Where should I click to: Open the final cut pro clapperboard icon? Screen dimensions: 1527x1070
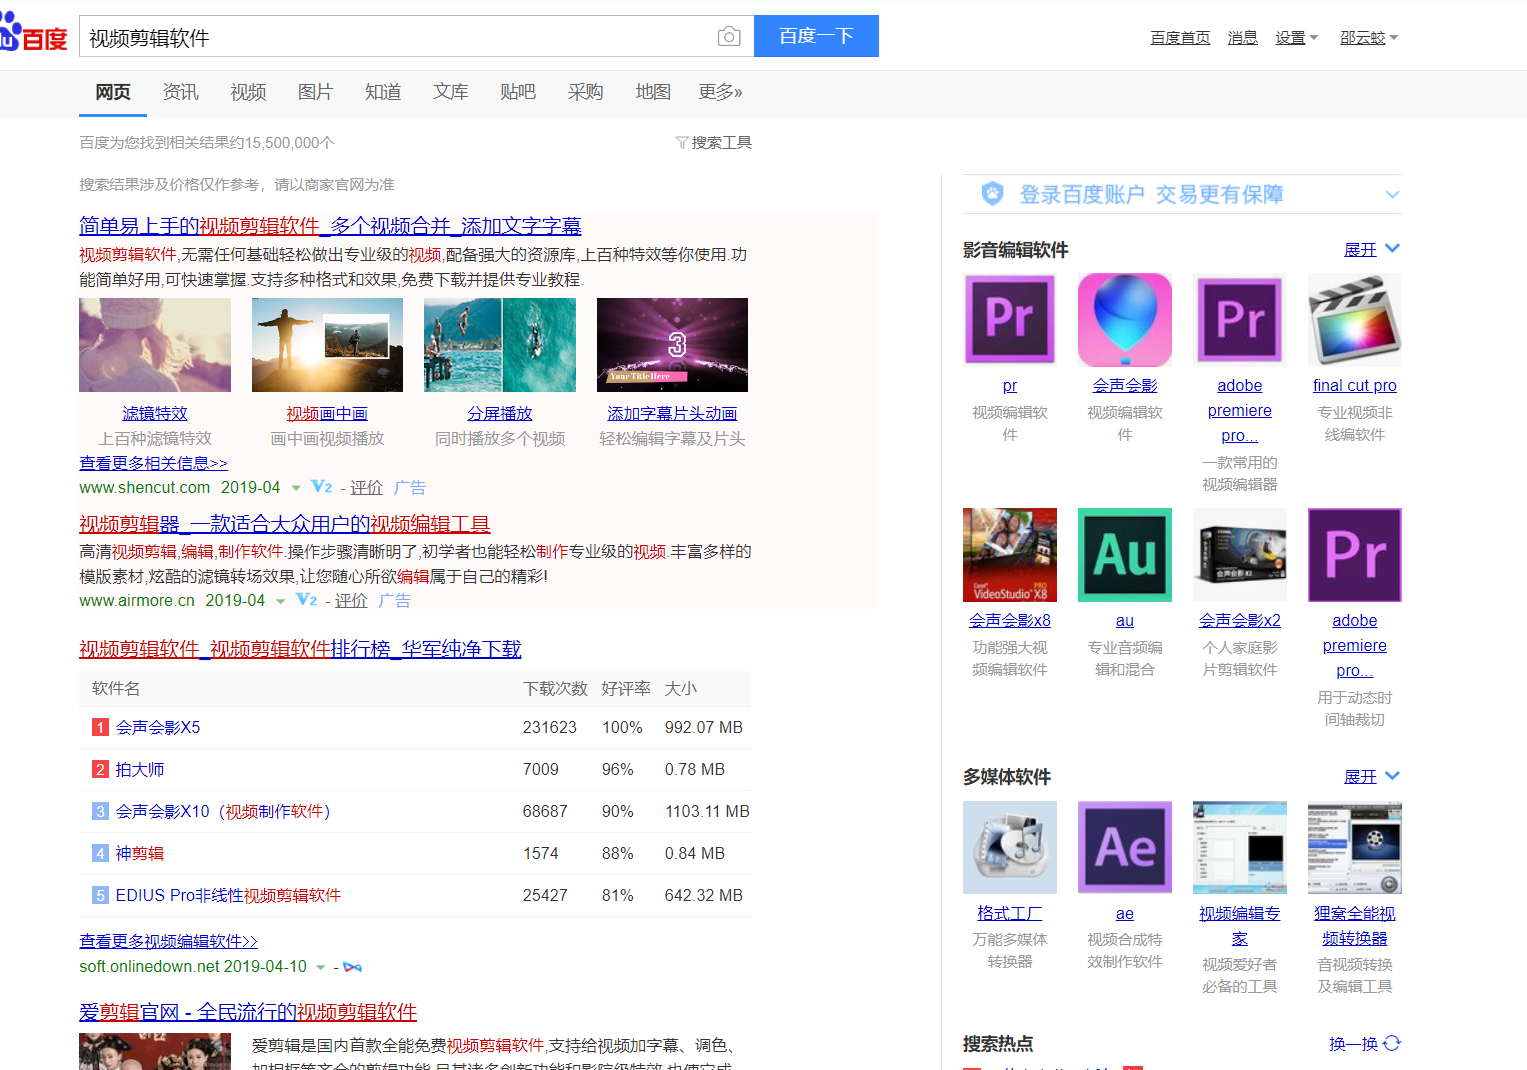coord(1354,320)
